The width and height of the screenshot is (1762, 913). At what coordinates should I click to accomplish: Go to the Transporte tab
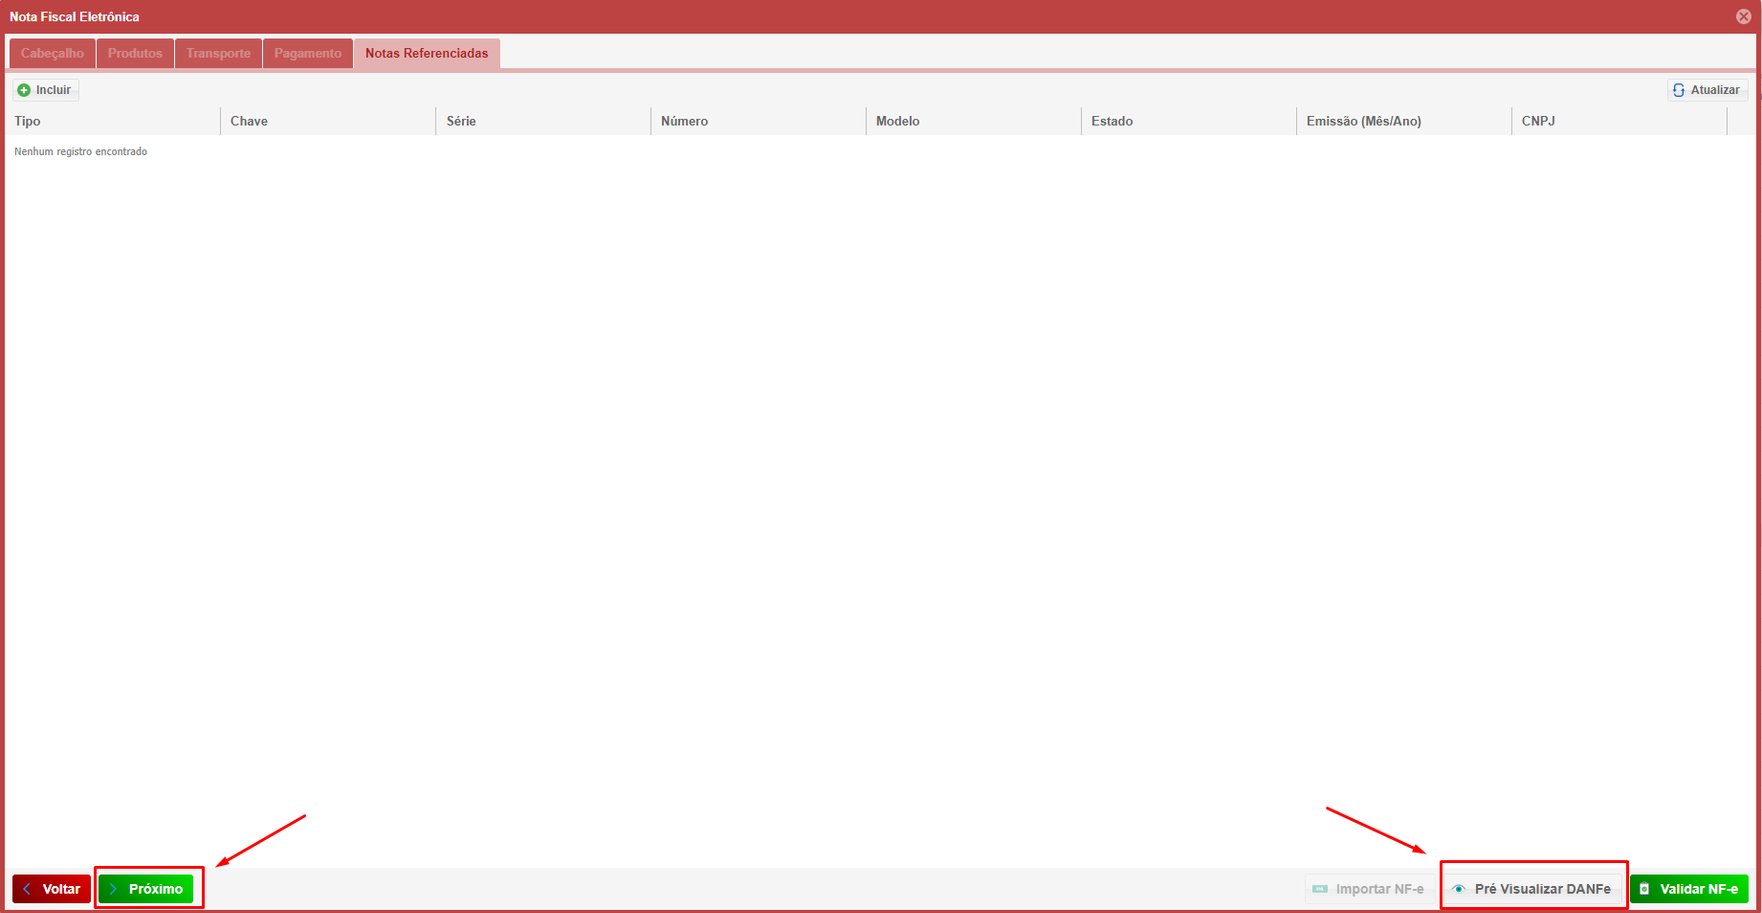pos(218,53)
